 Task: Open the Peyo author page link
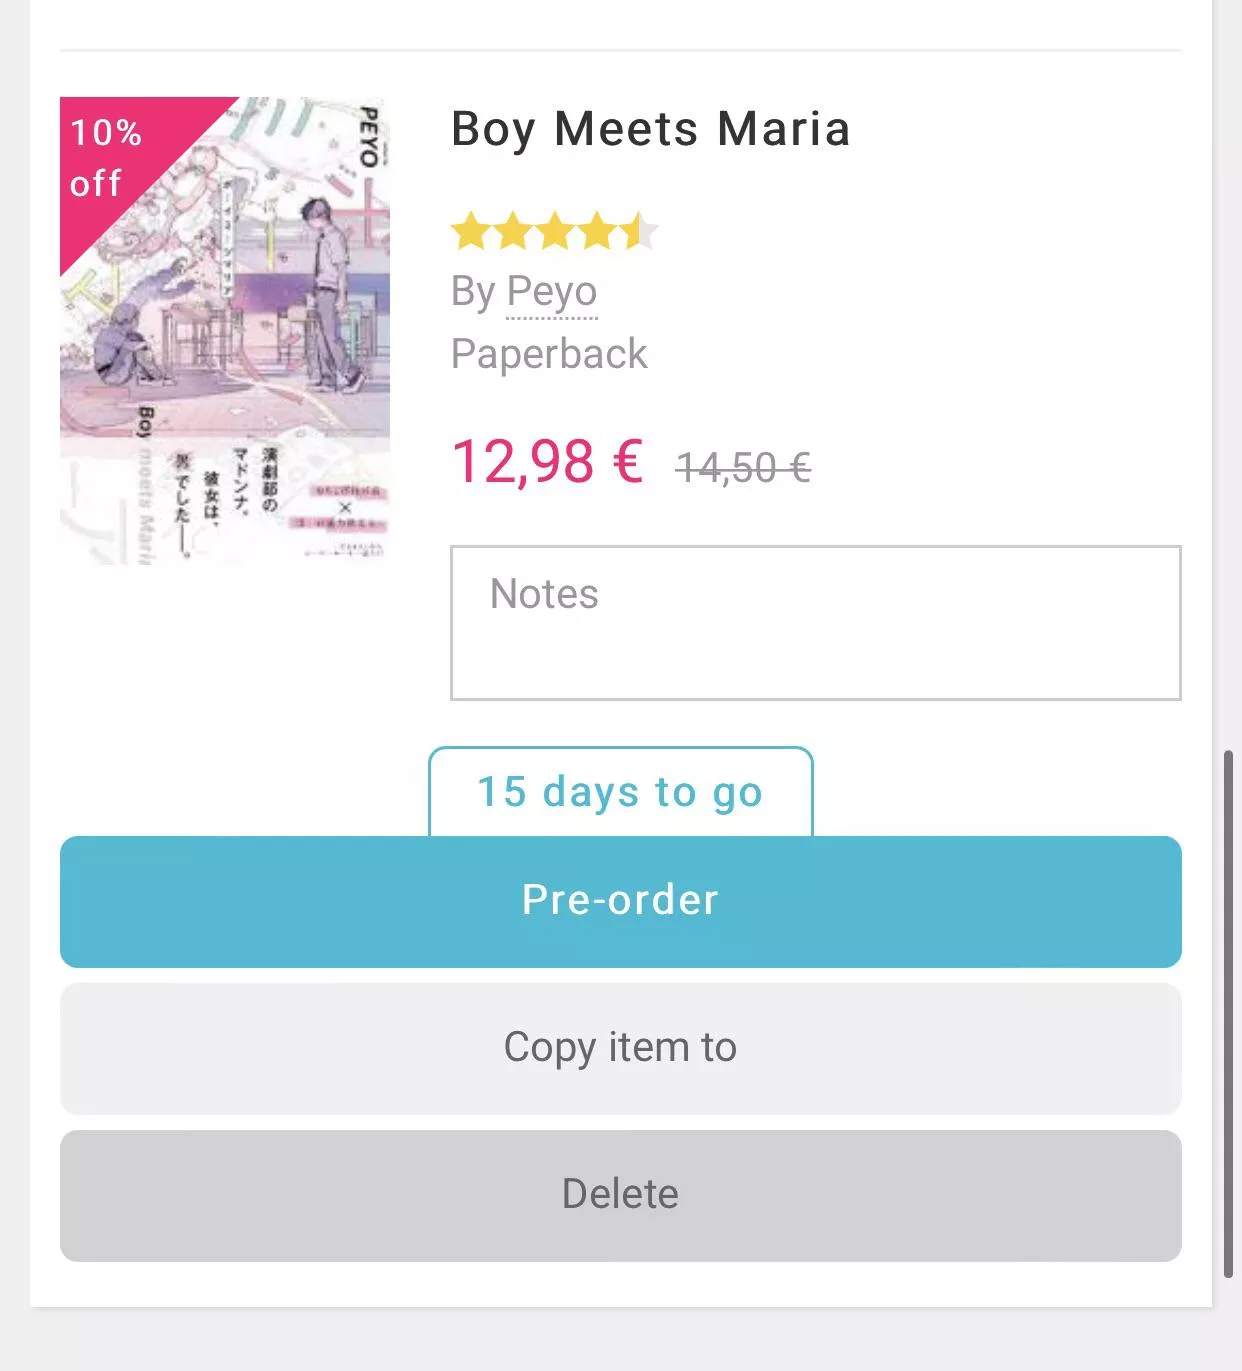[x=551, y=292]
